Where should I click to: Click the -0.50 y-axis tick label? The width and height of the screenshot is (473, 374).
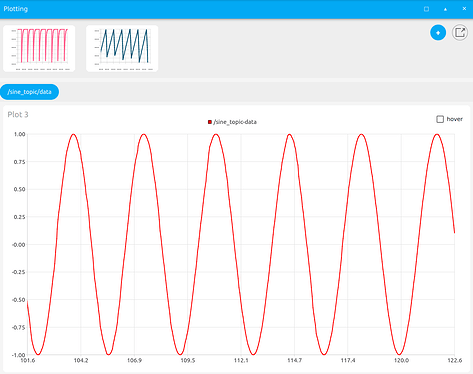[19, 300]
